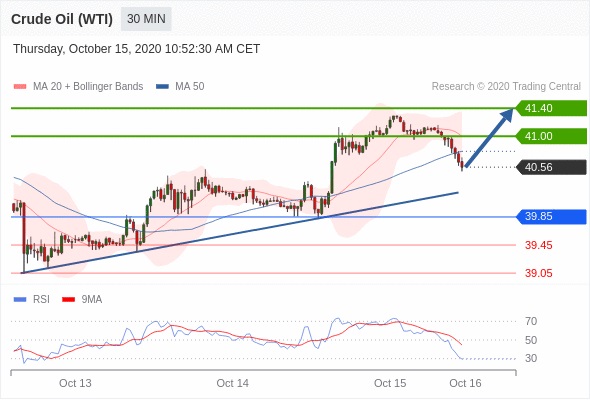Click the Oct 15 date axis label
Viewport: 590px width, 400px height.
pos(390,383)
